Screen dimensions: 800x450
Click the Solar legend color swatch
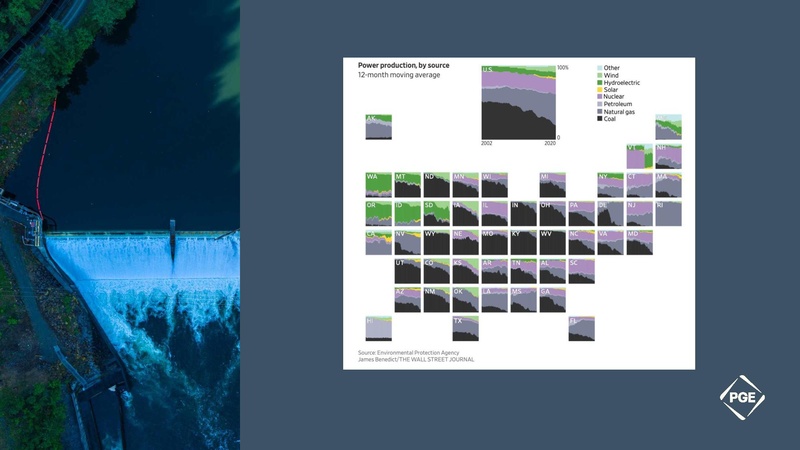tap(600, 90)
